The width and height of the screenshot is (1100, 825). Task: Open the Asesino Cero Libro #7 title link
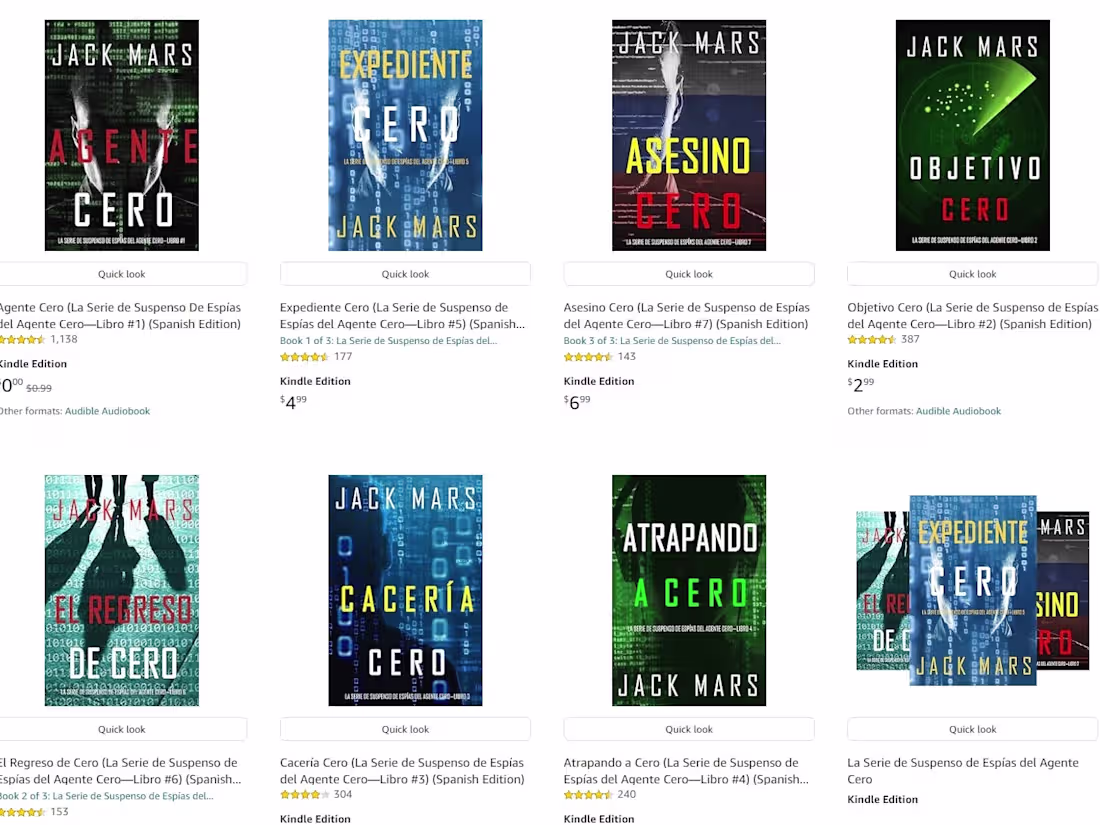coord(687,316)
